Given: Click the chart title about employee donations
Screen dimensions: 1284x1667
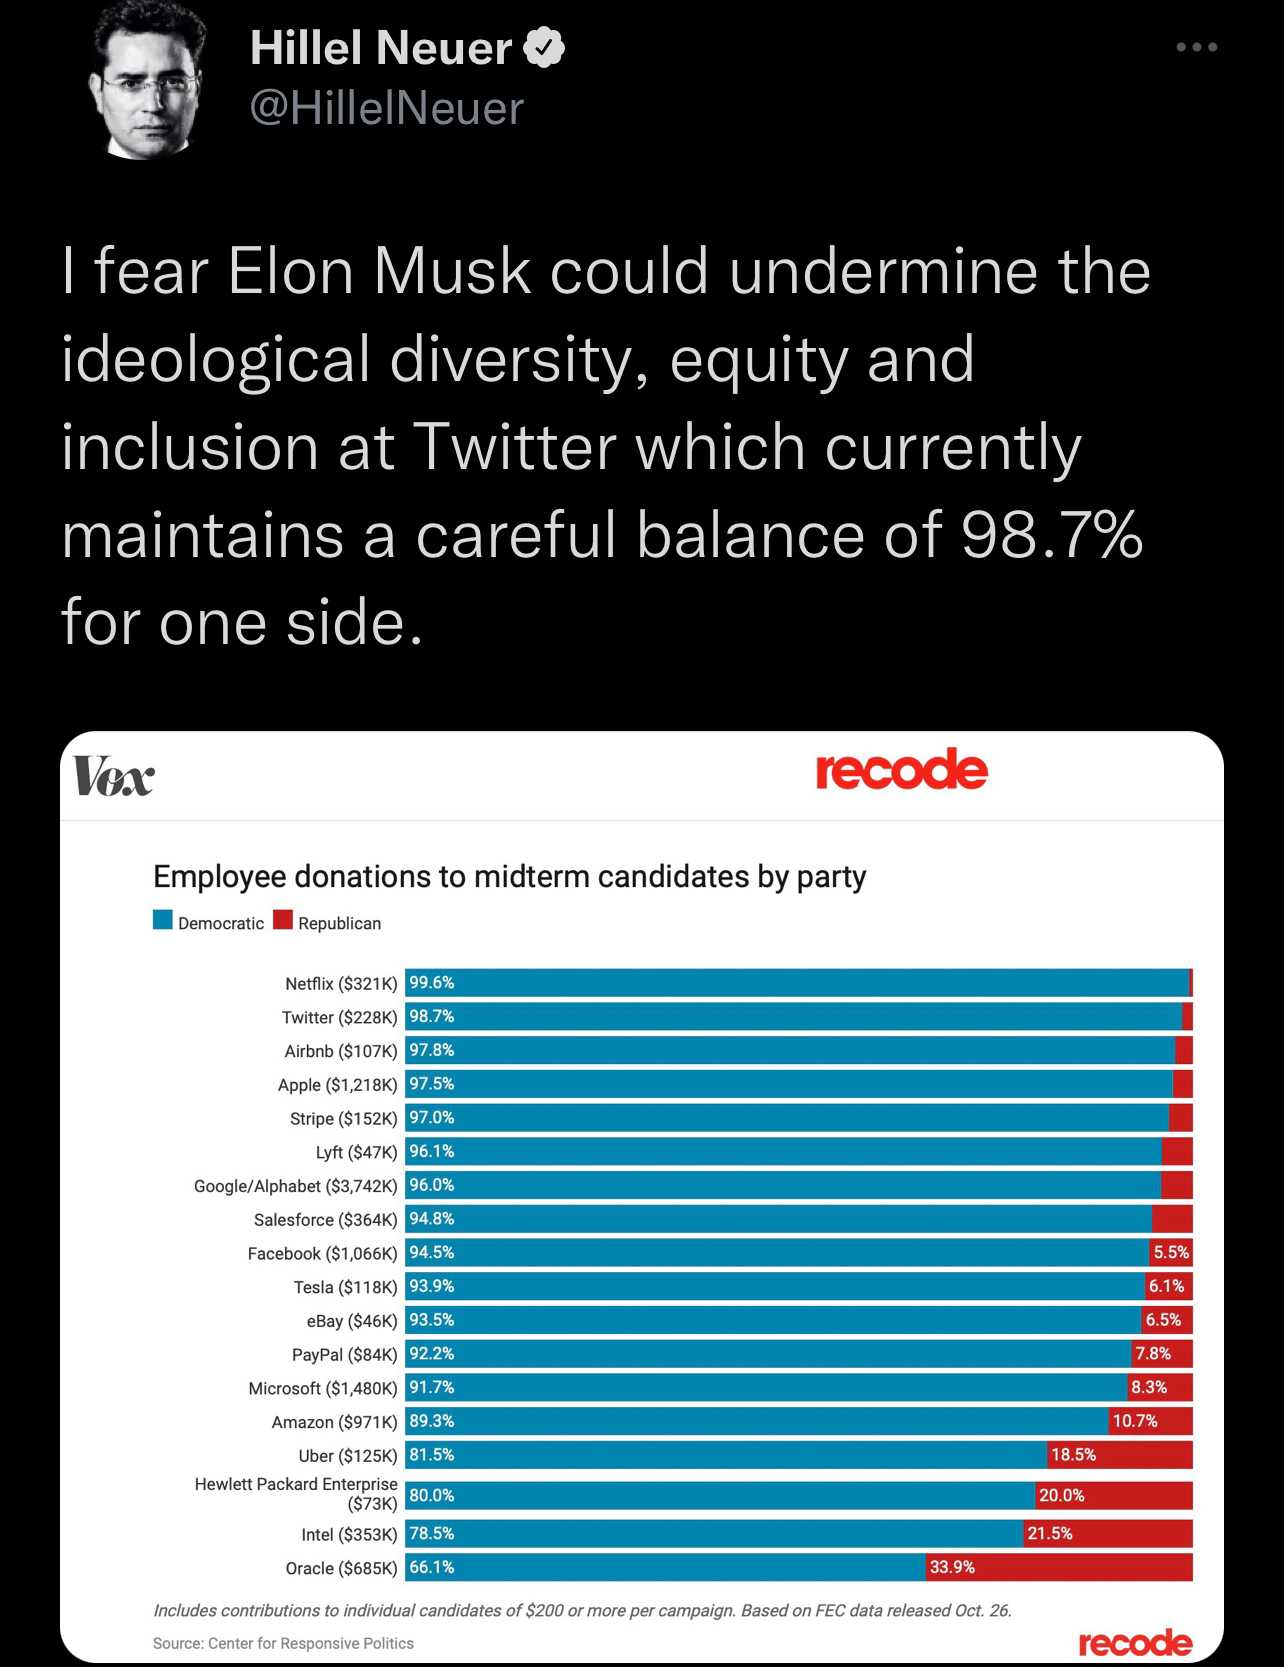Looking at the screenshot, I should tap(509, 876).
